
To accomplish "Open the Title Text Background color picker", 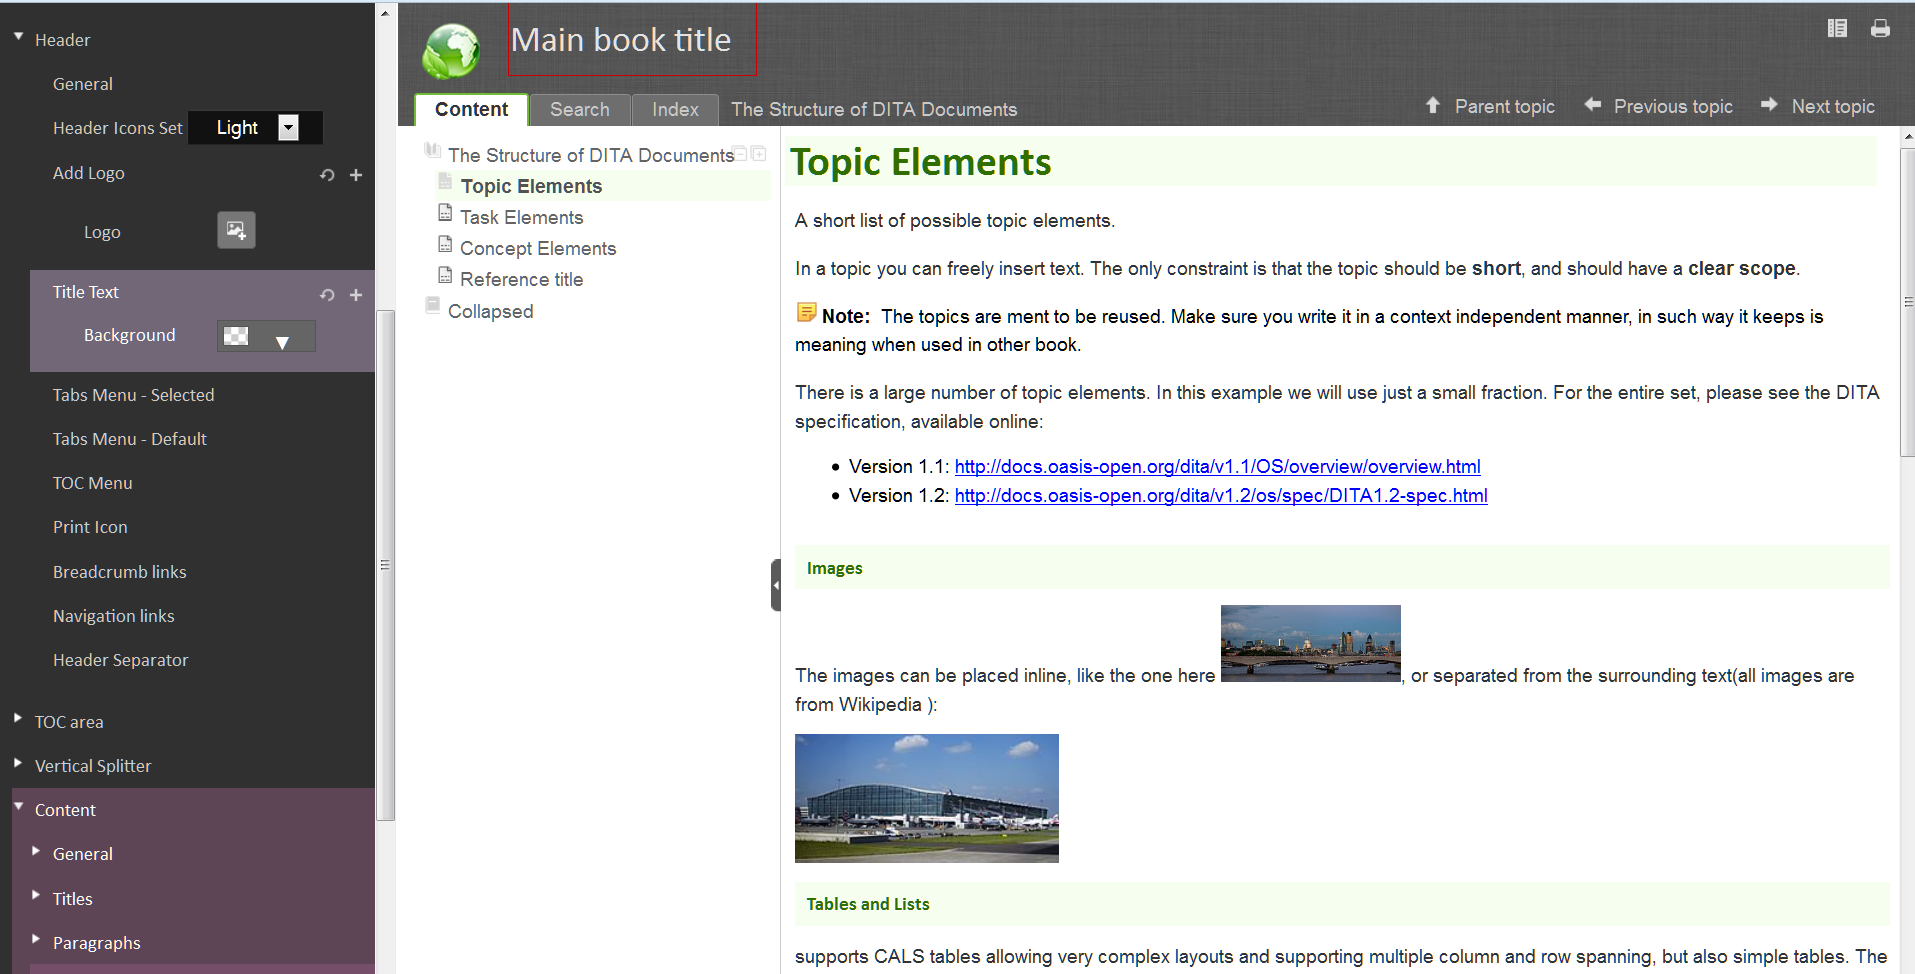I will 266,337.
